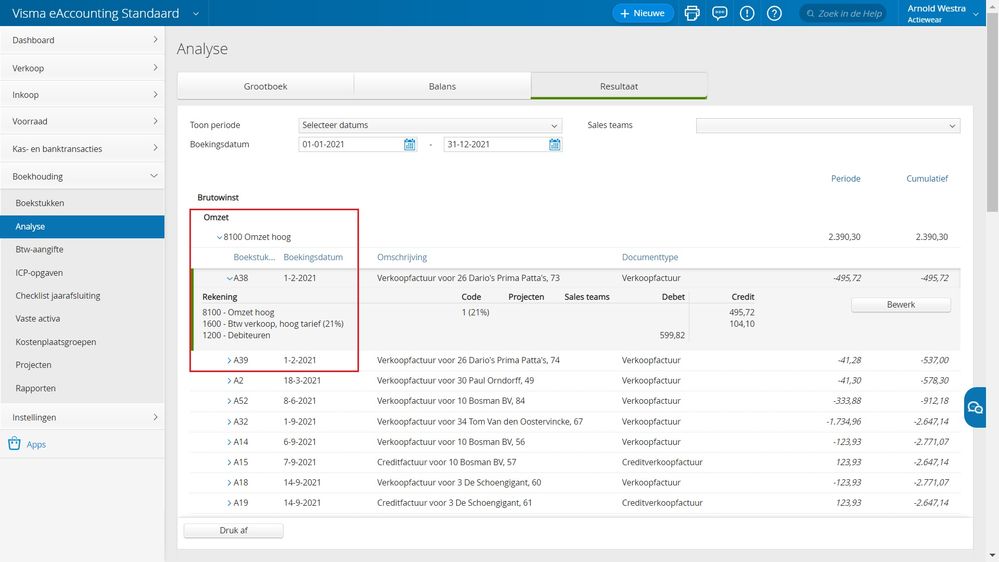Screen dimensions: 999x562
Task: Open the chat messages icon in header
Action: pos(719,13)
